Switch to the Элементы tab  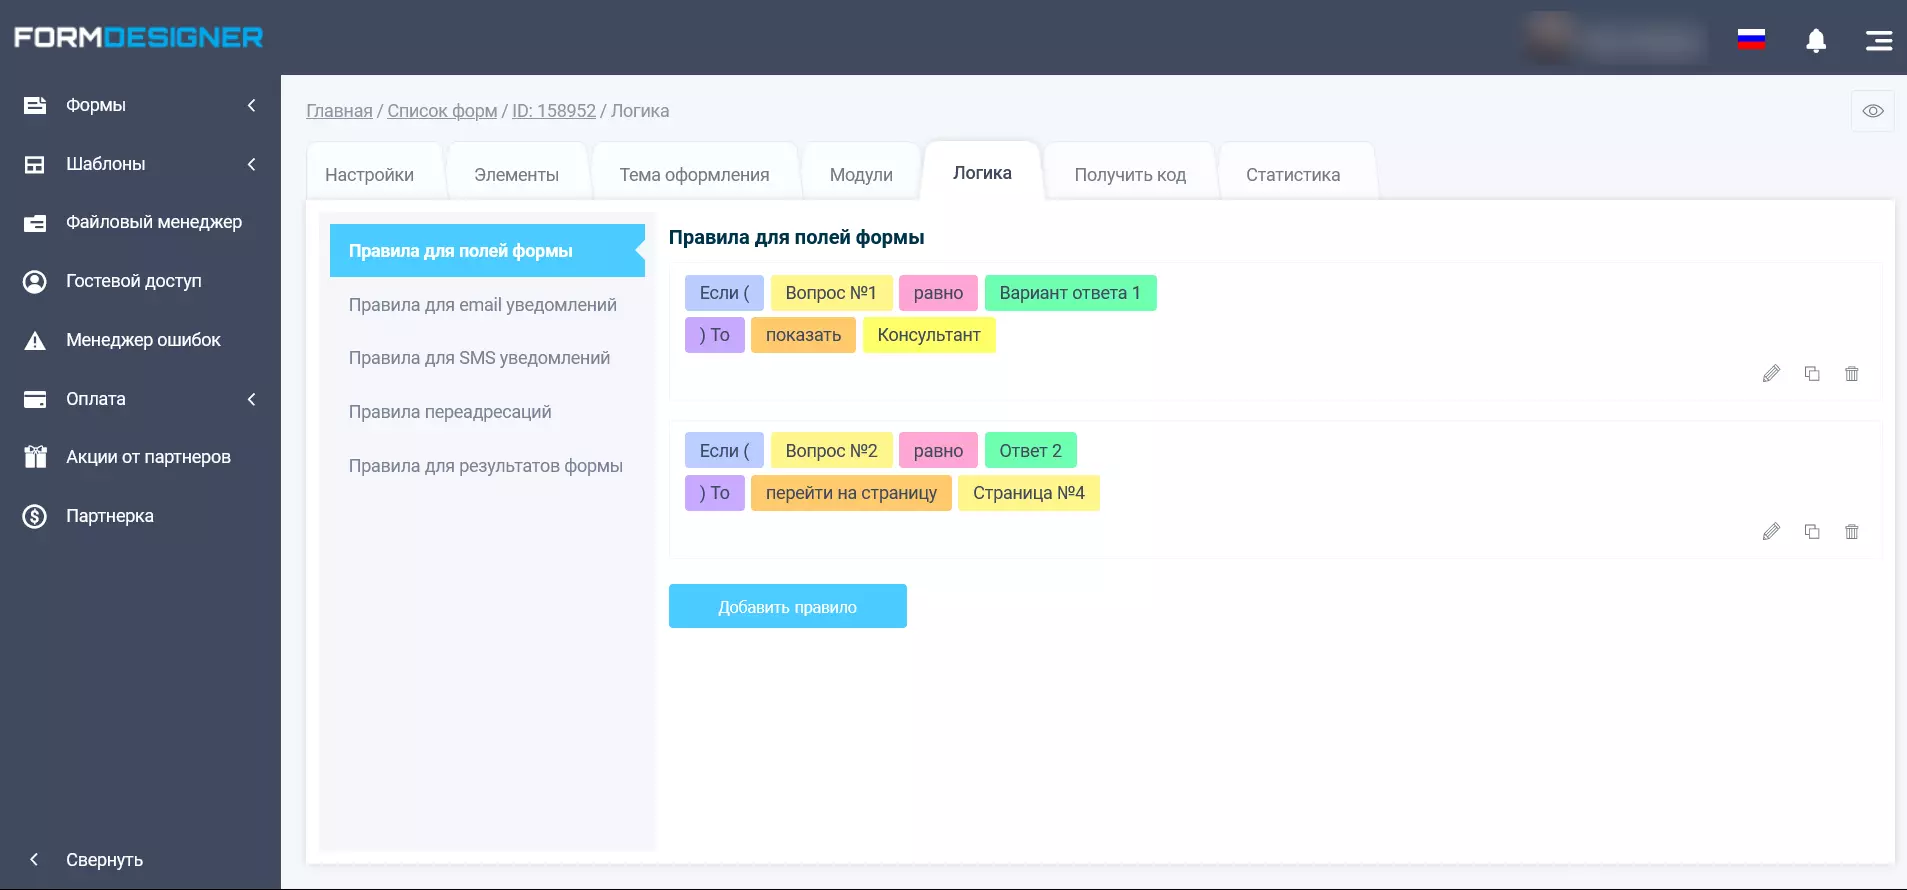[x=516, y=175]
